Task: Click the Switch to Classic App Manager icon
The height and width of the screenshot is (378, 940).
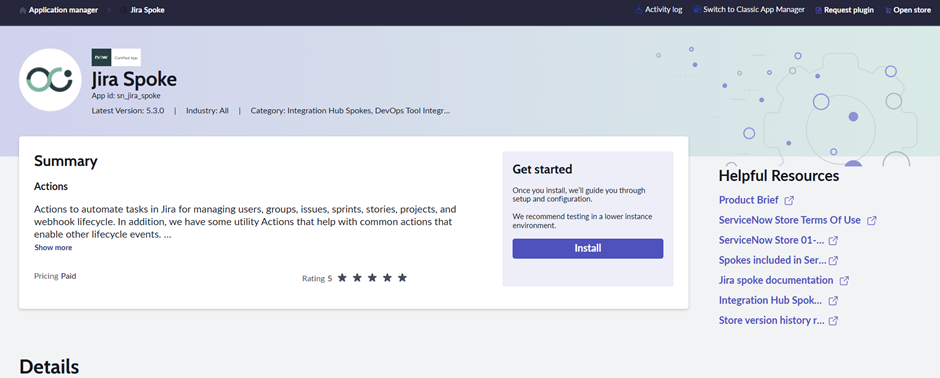Action: pyautogui.click(x=697, y=10)
